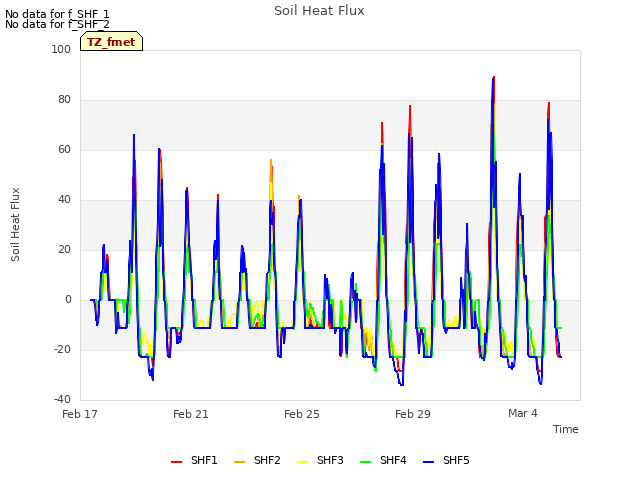Click the -40 y-axis tick label
This screenshot has width=640, height=480.
[62, 400]
